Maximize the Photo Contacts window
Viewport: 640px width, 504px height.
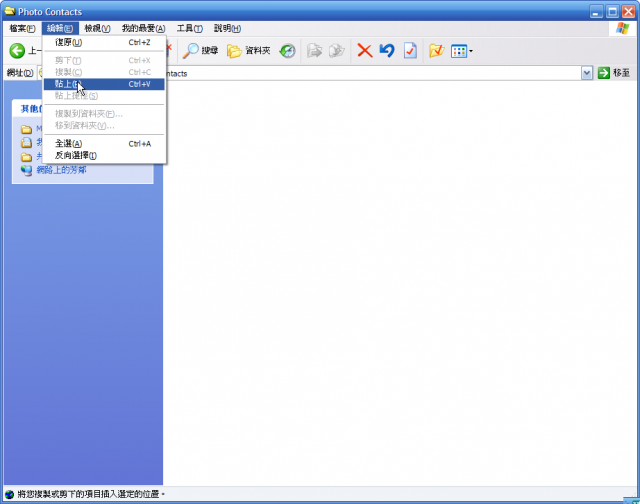(612, 11)
